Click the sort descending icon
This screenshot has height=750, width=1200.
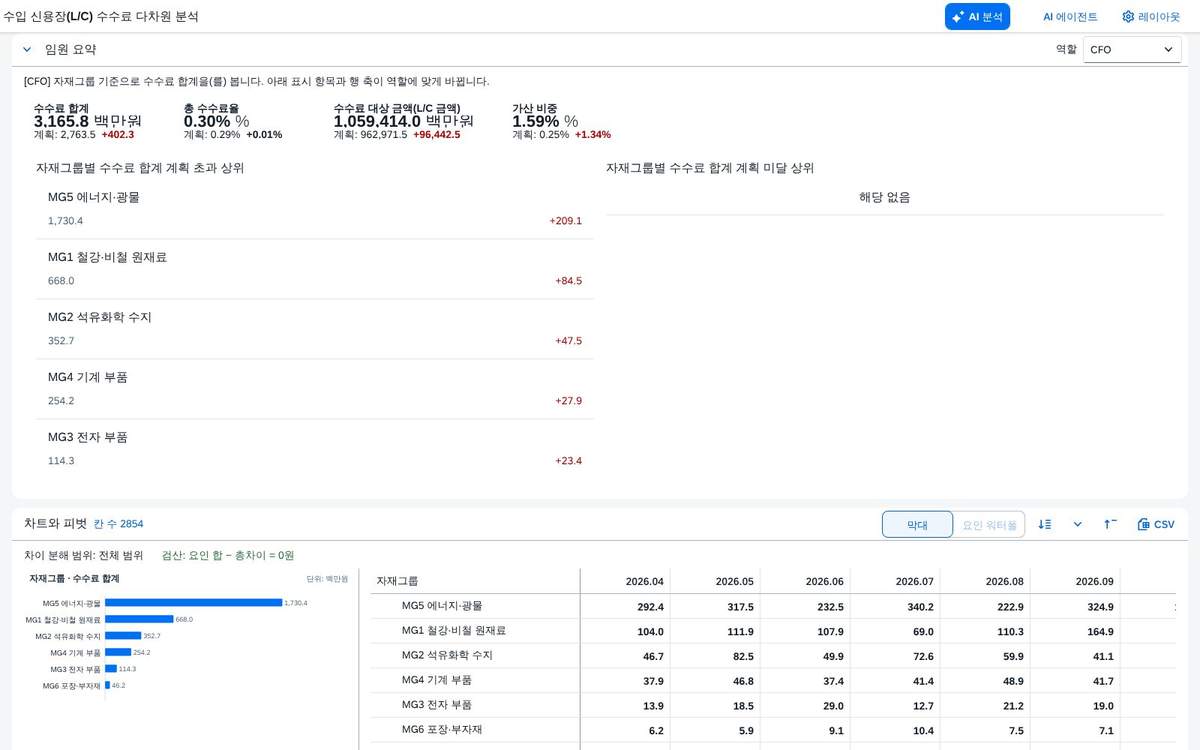click(1044, 524)
